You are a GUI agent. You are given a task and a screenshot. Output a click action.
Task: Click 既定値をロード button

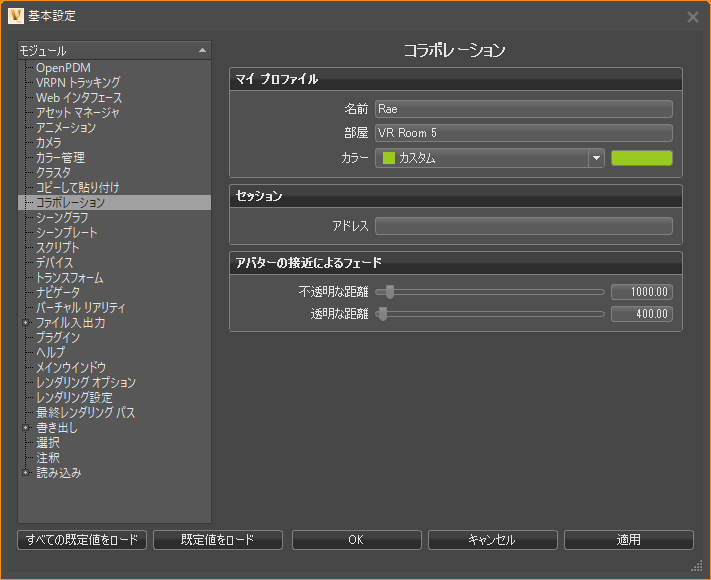[x=218, y=540]
